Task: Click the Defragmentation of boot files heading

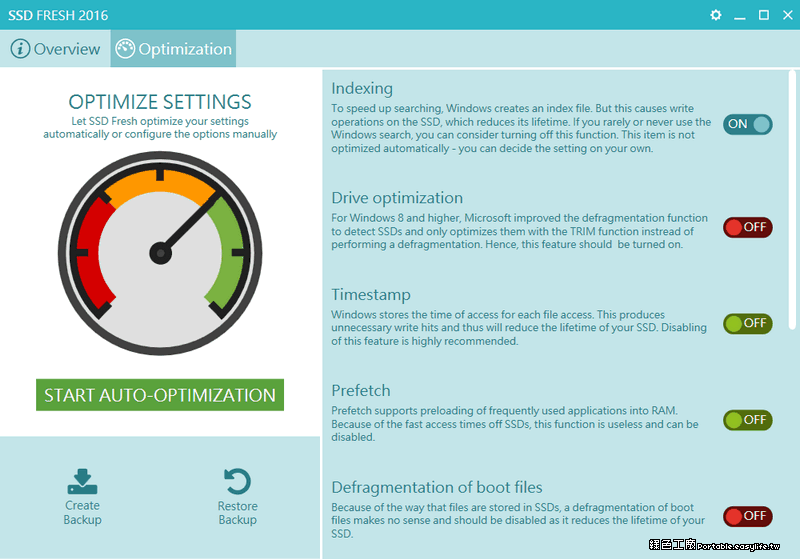Action: point(437,487)
